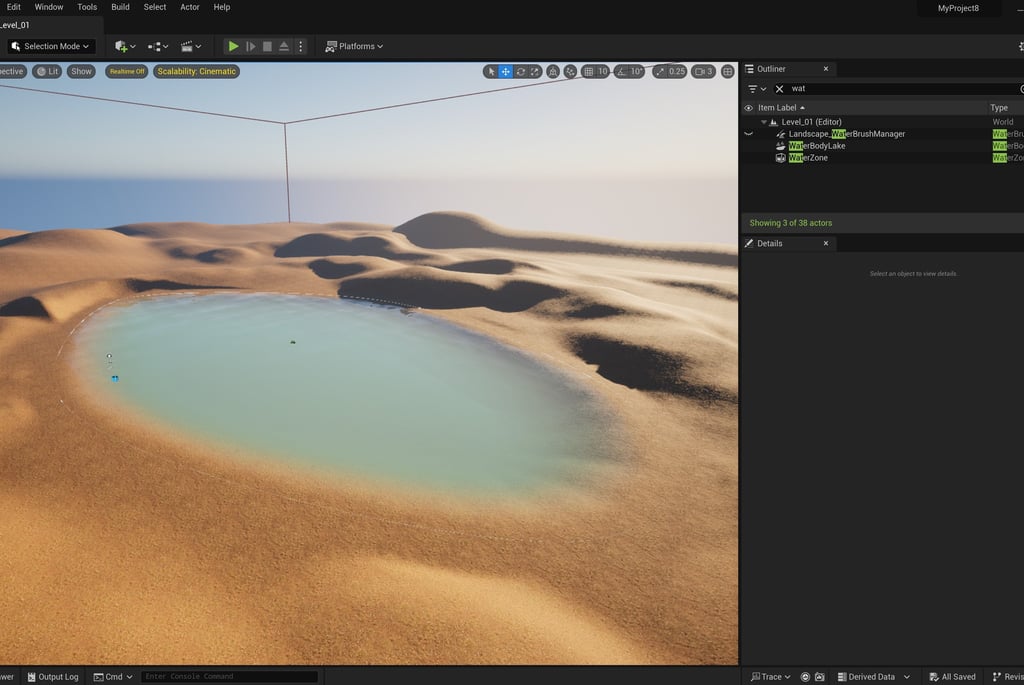The height and width of the screenshot is (685, 1024).
Task: Click the console command input field
Action: 229,677
